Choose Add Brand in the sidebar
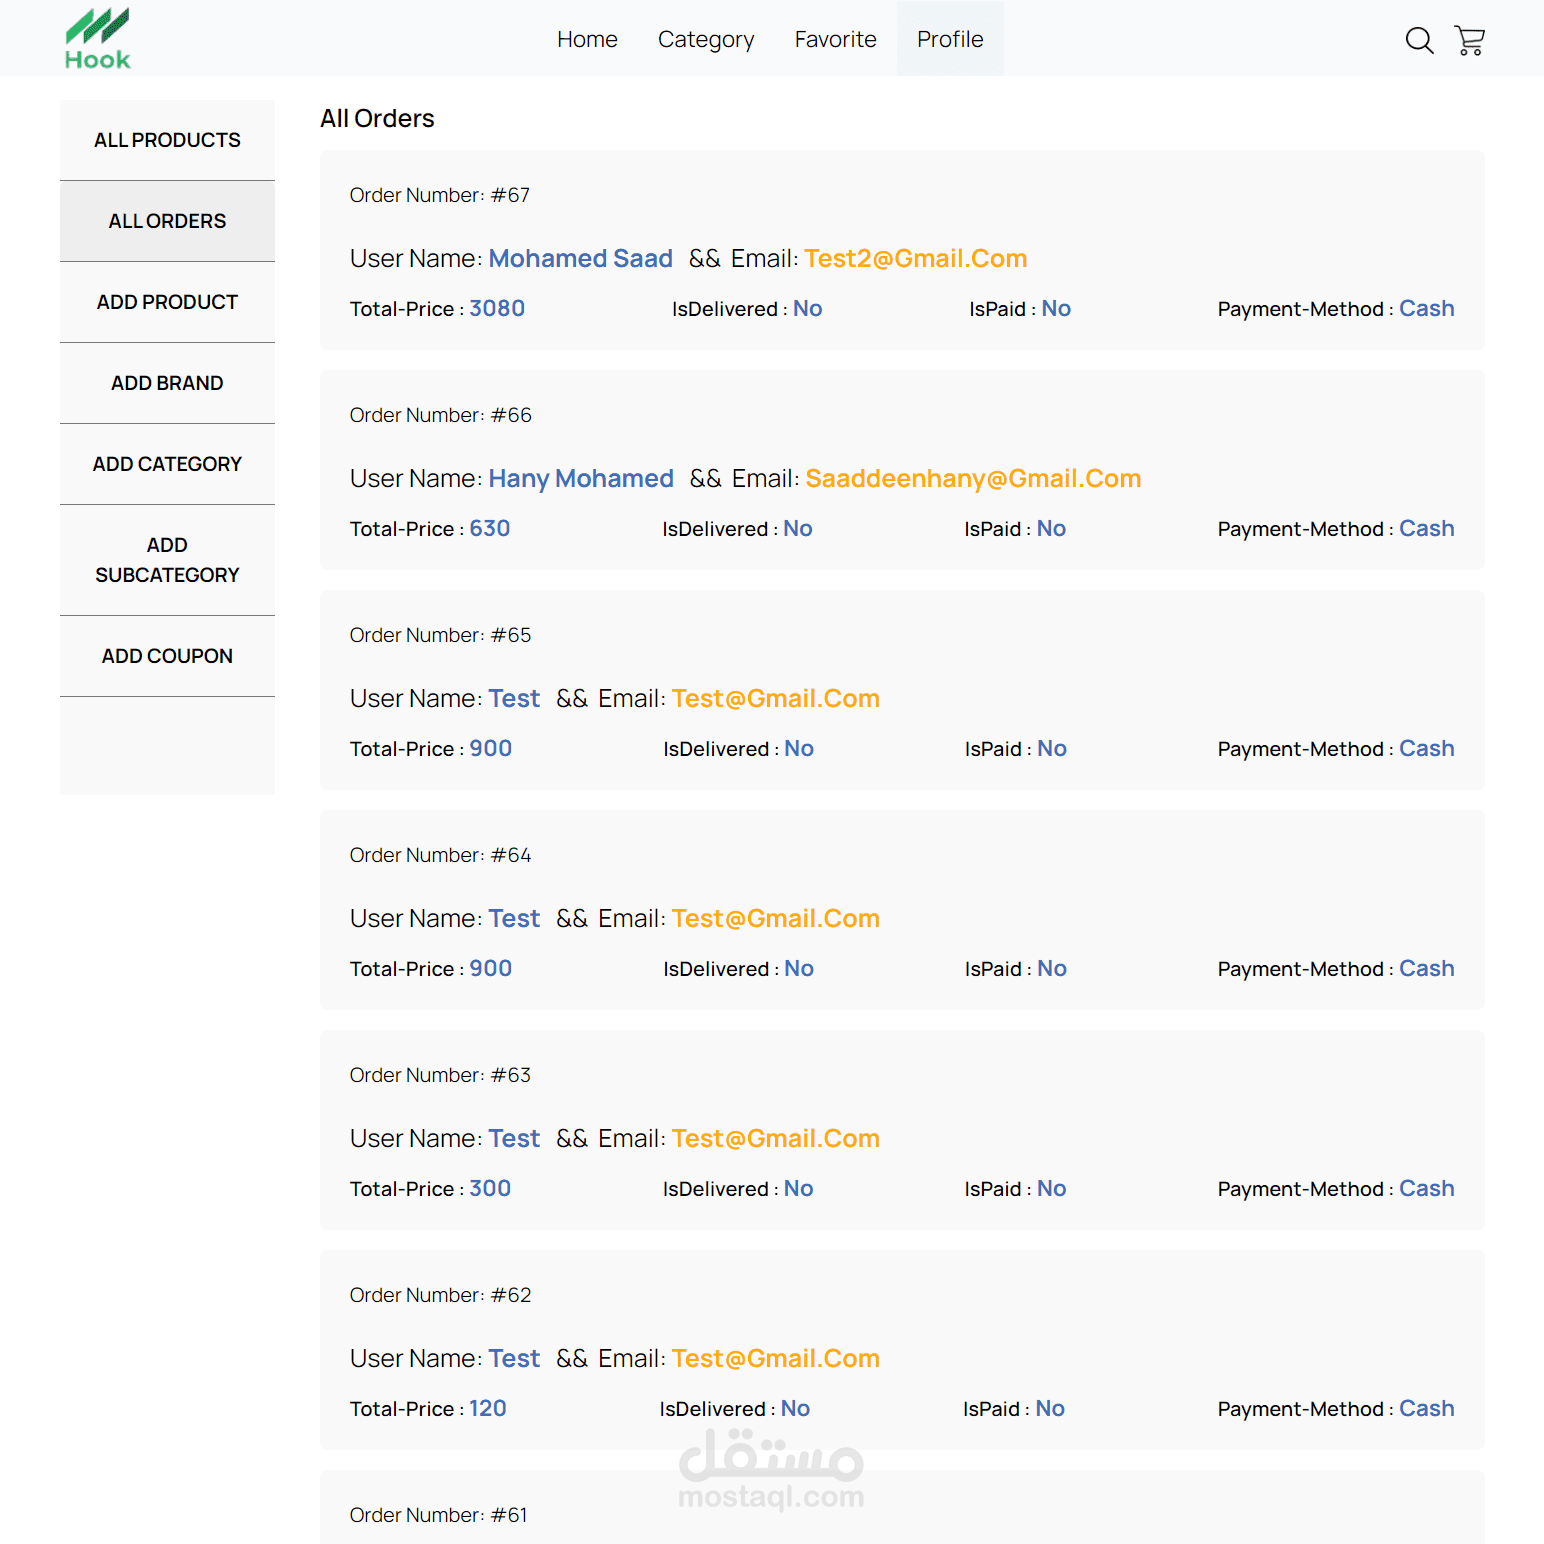 point(167,383)
